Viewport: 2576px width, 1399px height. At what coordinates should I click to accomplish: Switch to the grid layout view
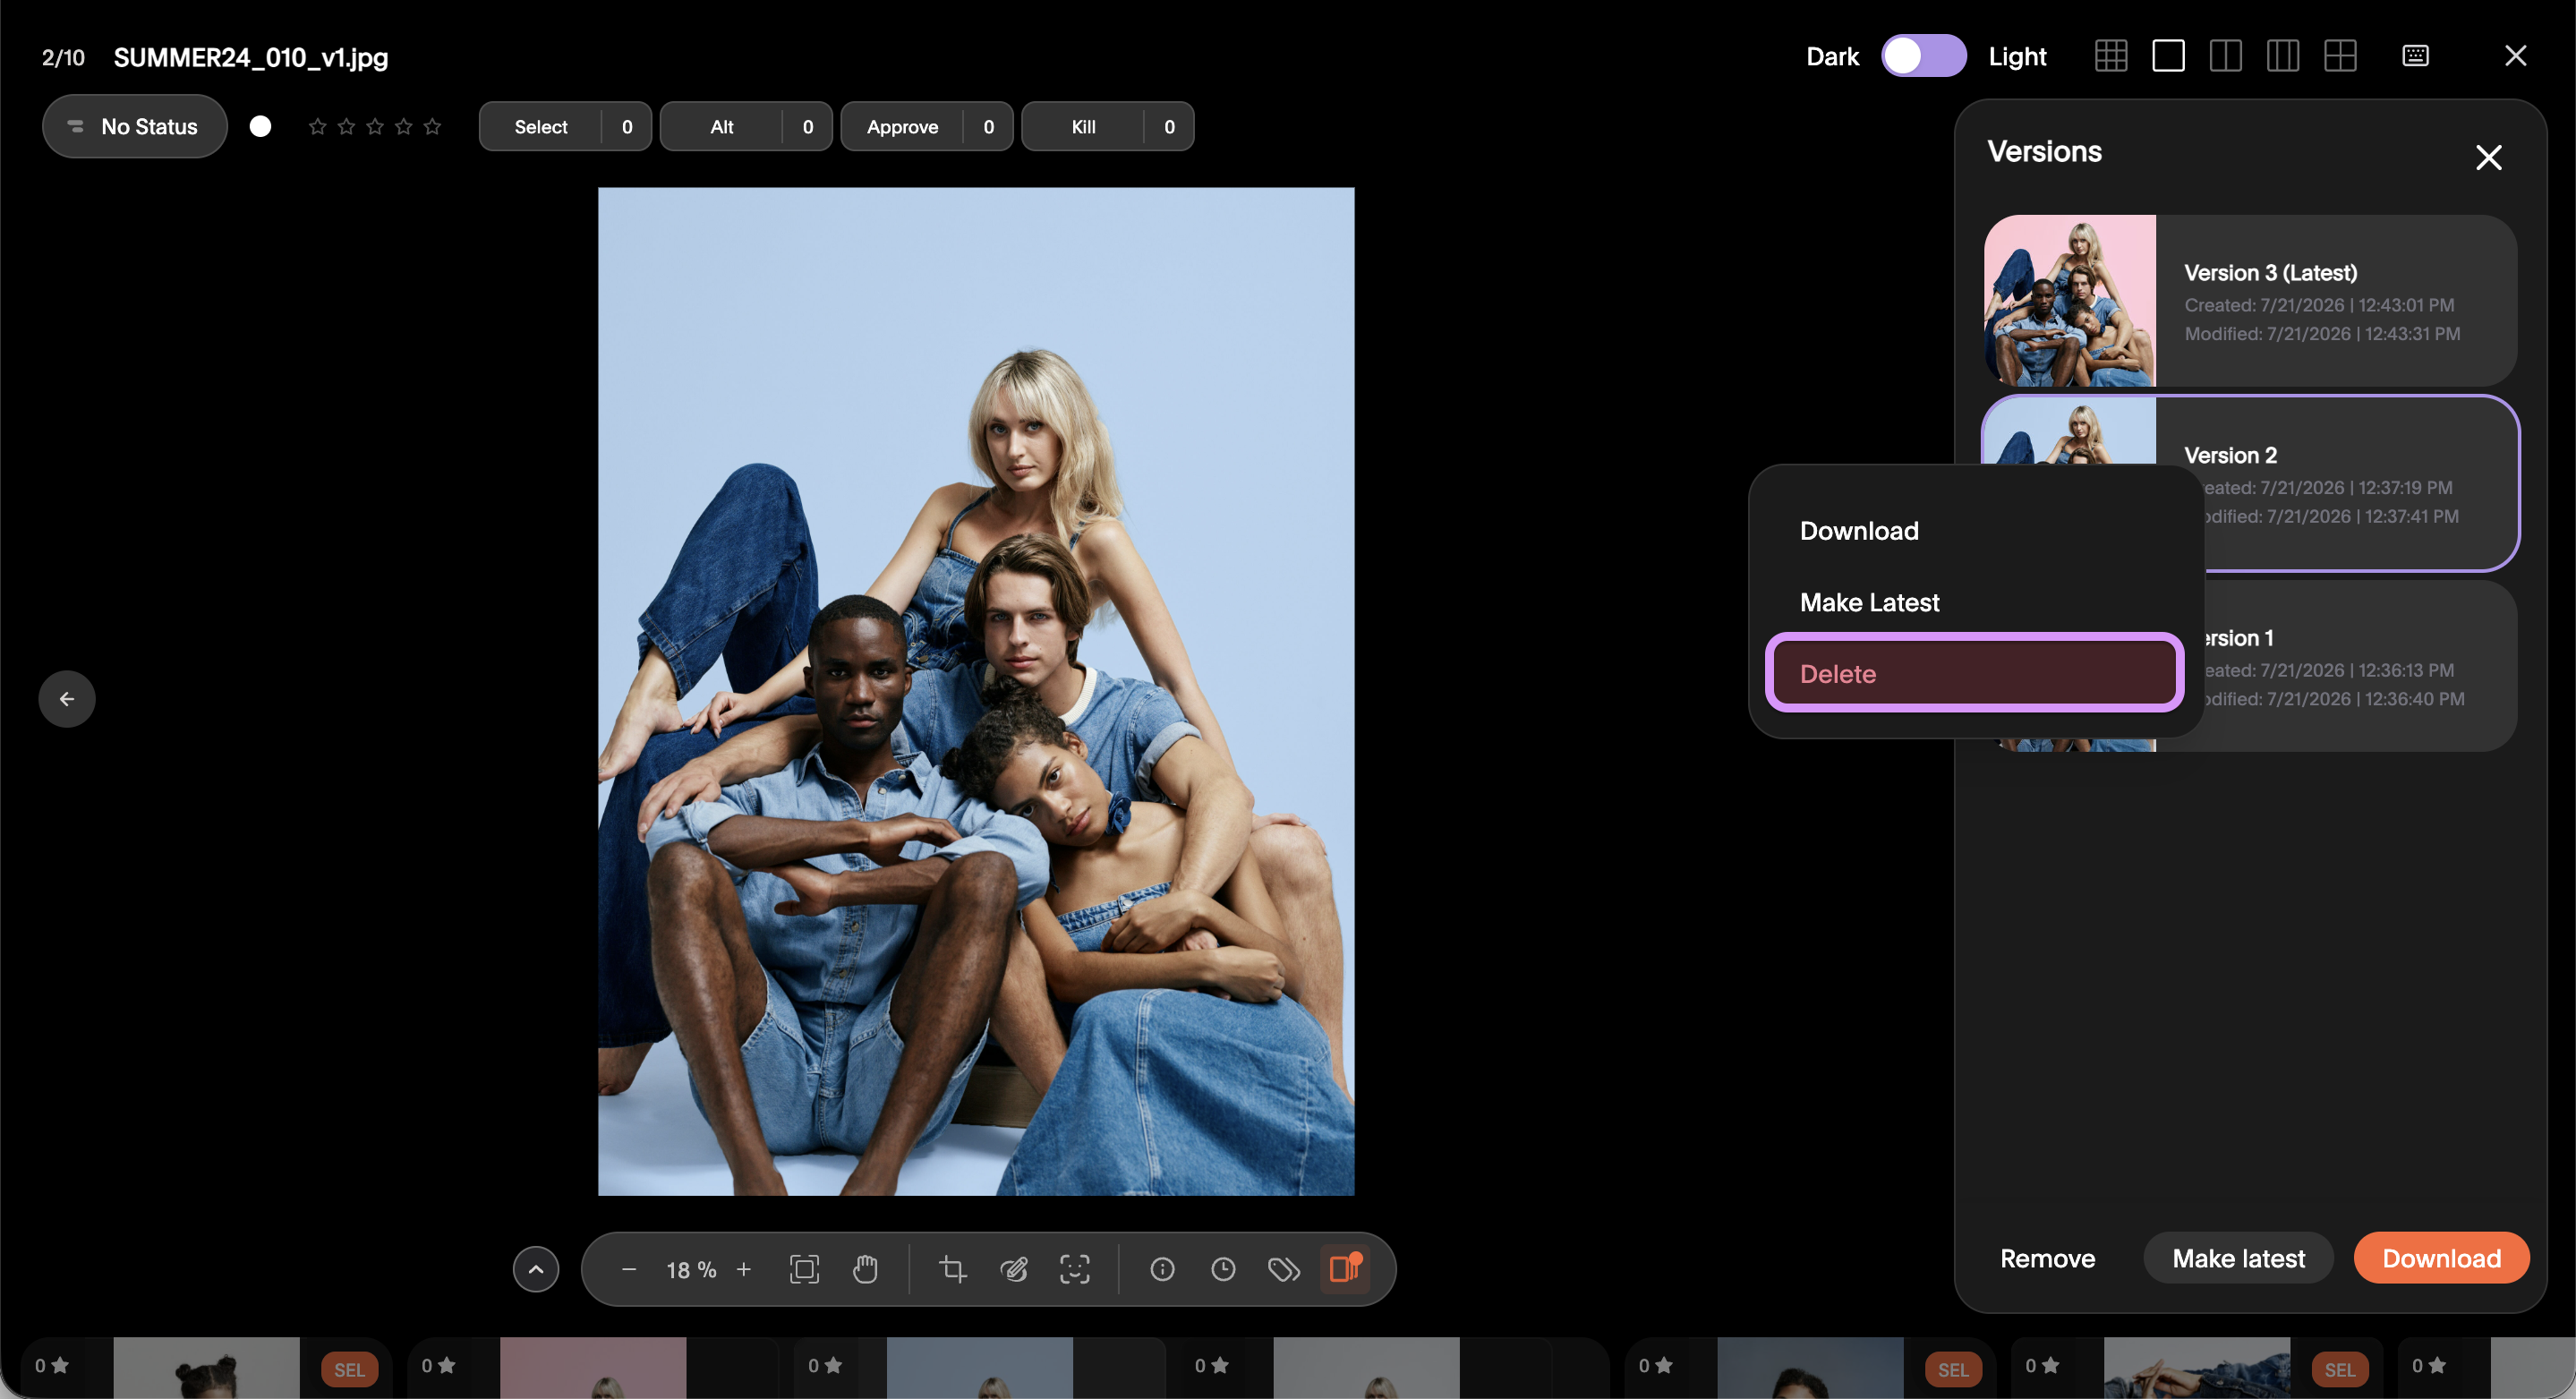pos(2110,56)
